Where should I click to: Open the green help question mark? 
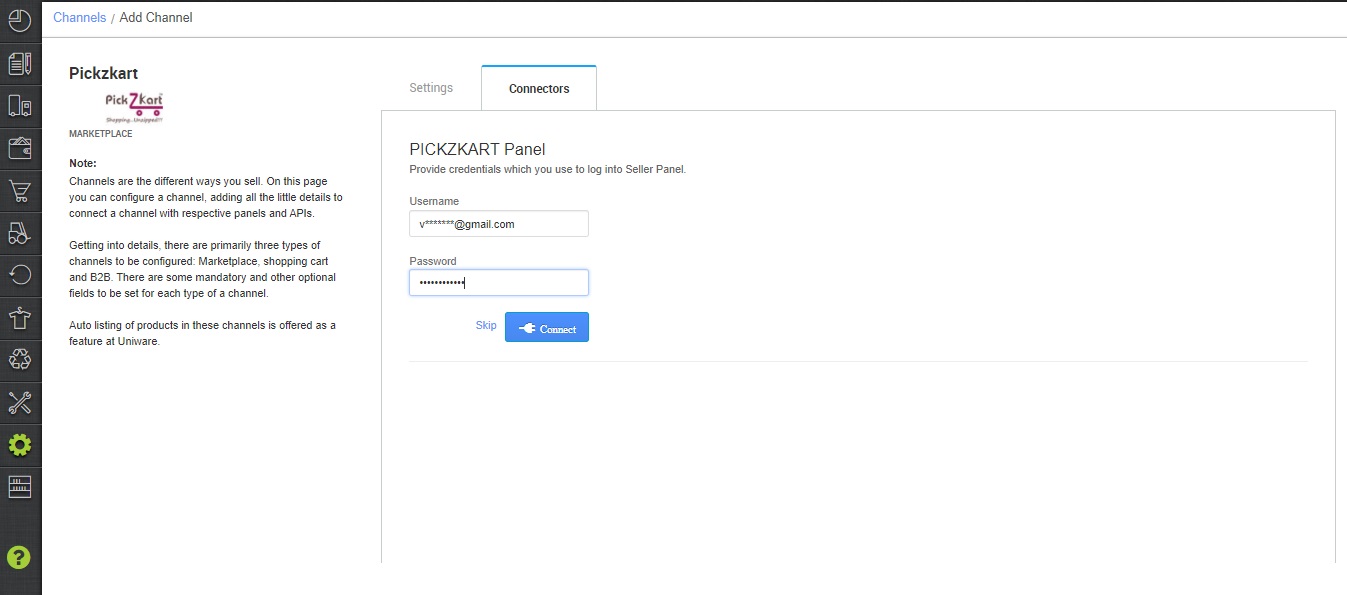point(19,557)
